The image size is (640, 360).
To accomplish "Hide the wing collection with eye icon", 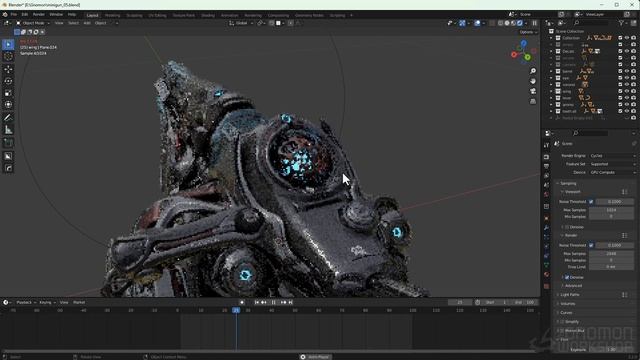I will [x=627, y=91].
